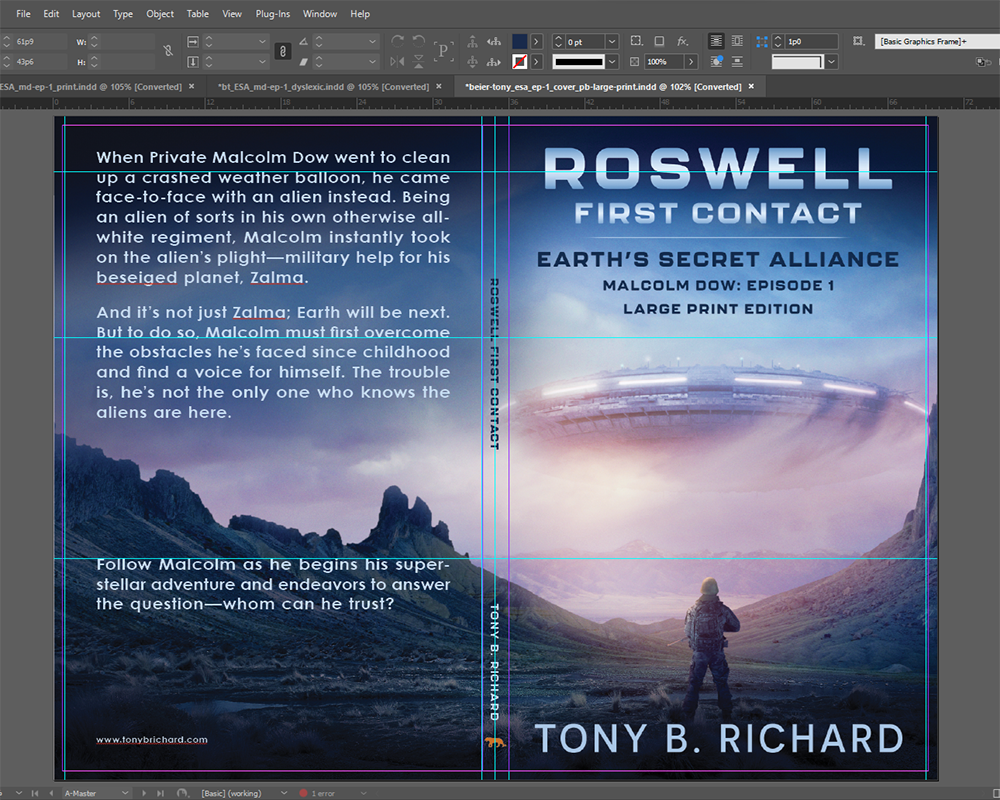The height and width of the screenshot is (800, 1000).
Task: Click the frame fitting options icon
Action: 858,41
